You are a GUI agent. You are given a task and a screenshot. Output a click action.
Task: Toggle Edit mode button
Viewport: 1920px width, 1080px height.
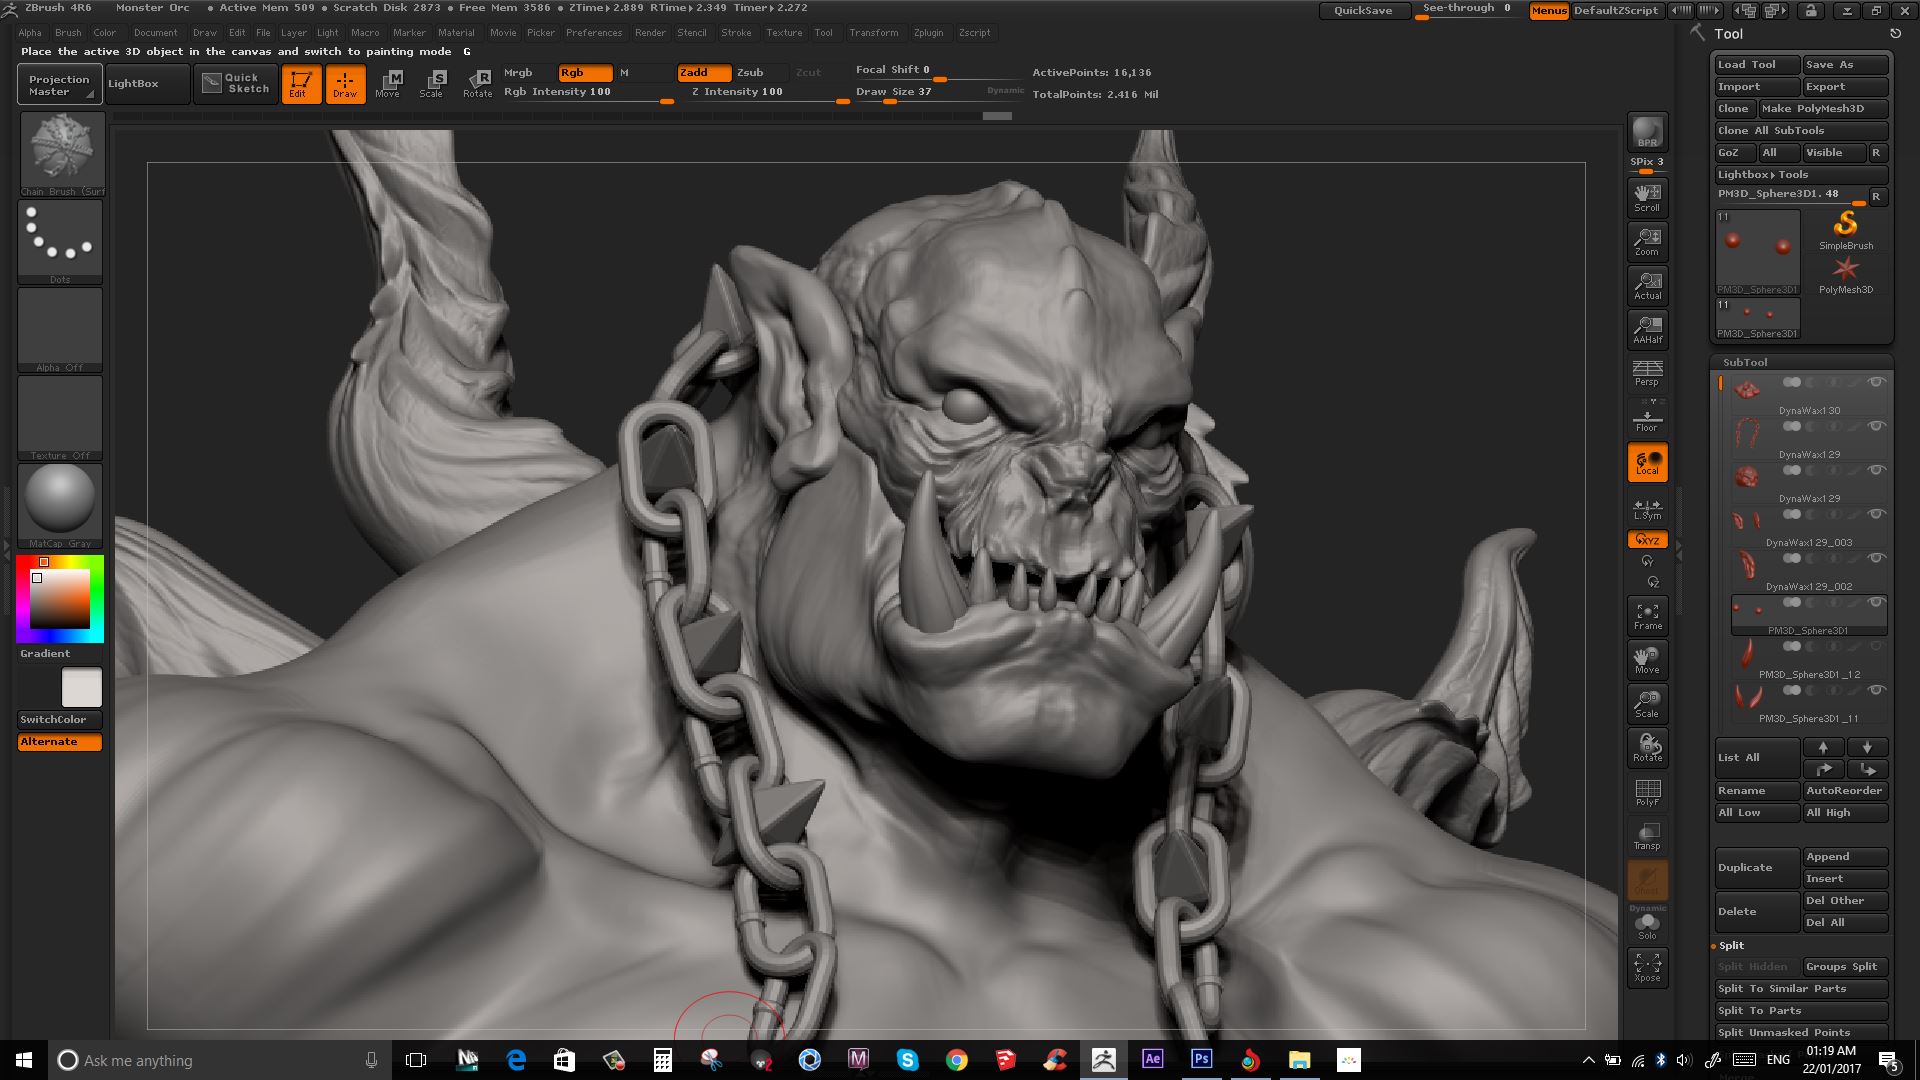(300, 84)
